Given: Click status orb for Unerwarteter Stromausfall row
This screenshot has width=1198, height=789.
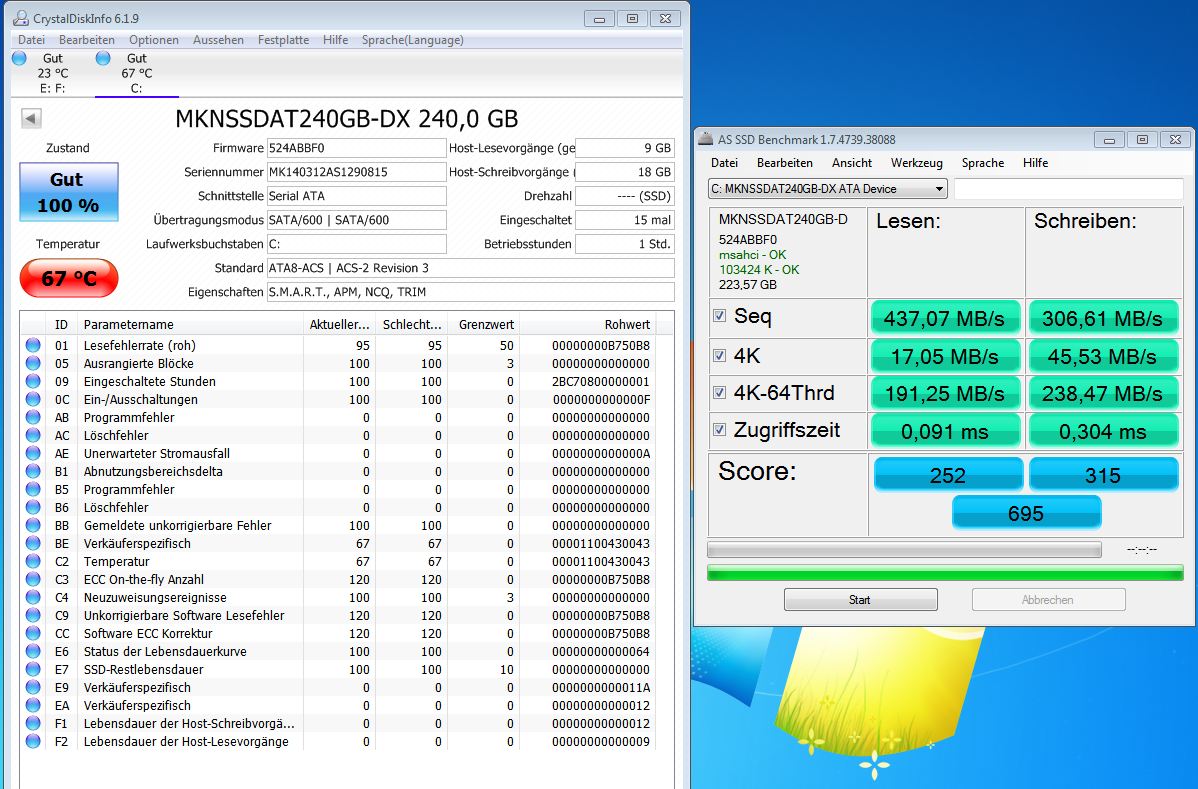Looking at the screenshot, I should [x=33, y=453].
